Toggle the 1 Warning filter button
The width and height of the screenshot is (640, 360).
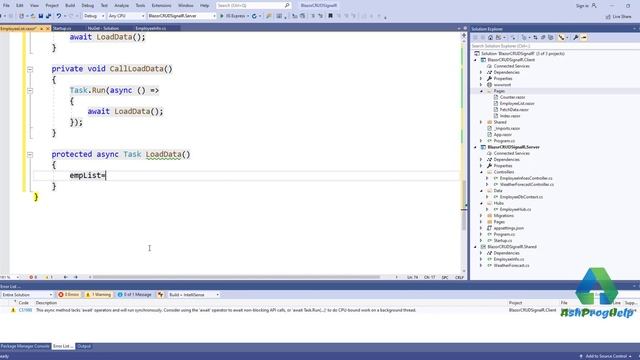(x=98, y=294)
